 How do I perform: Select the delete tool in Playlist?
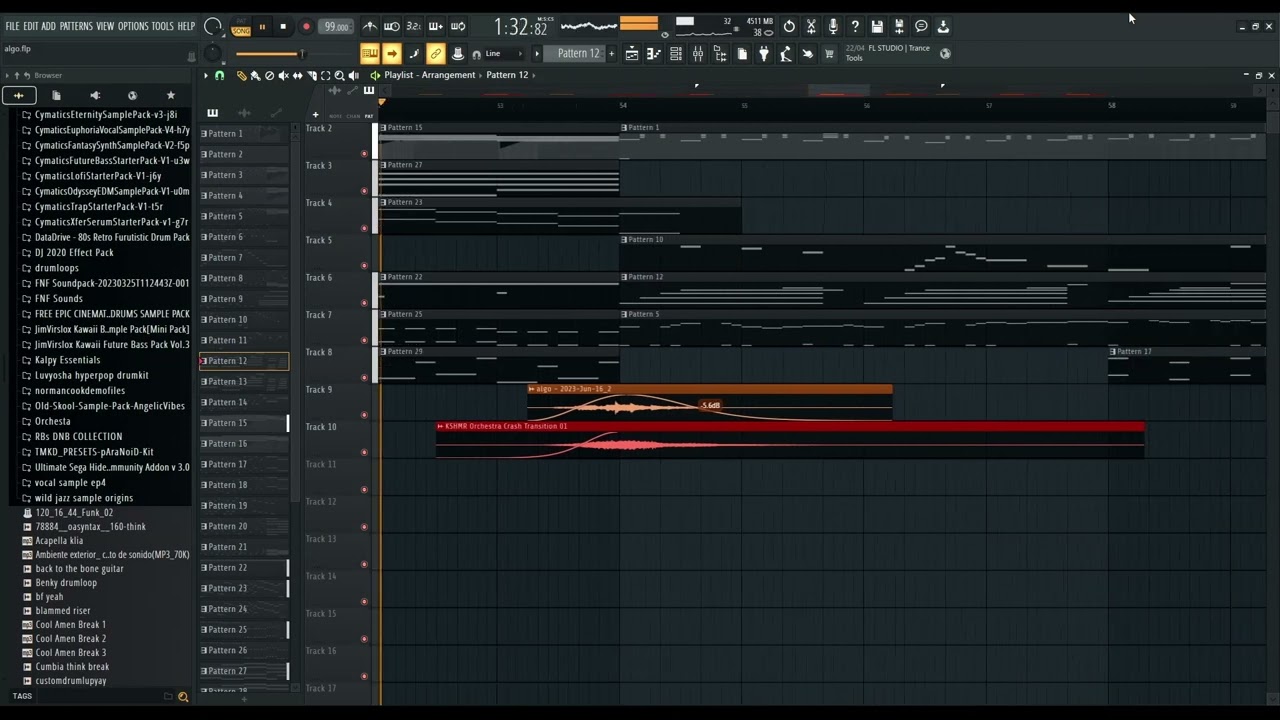click(269, 76)
